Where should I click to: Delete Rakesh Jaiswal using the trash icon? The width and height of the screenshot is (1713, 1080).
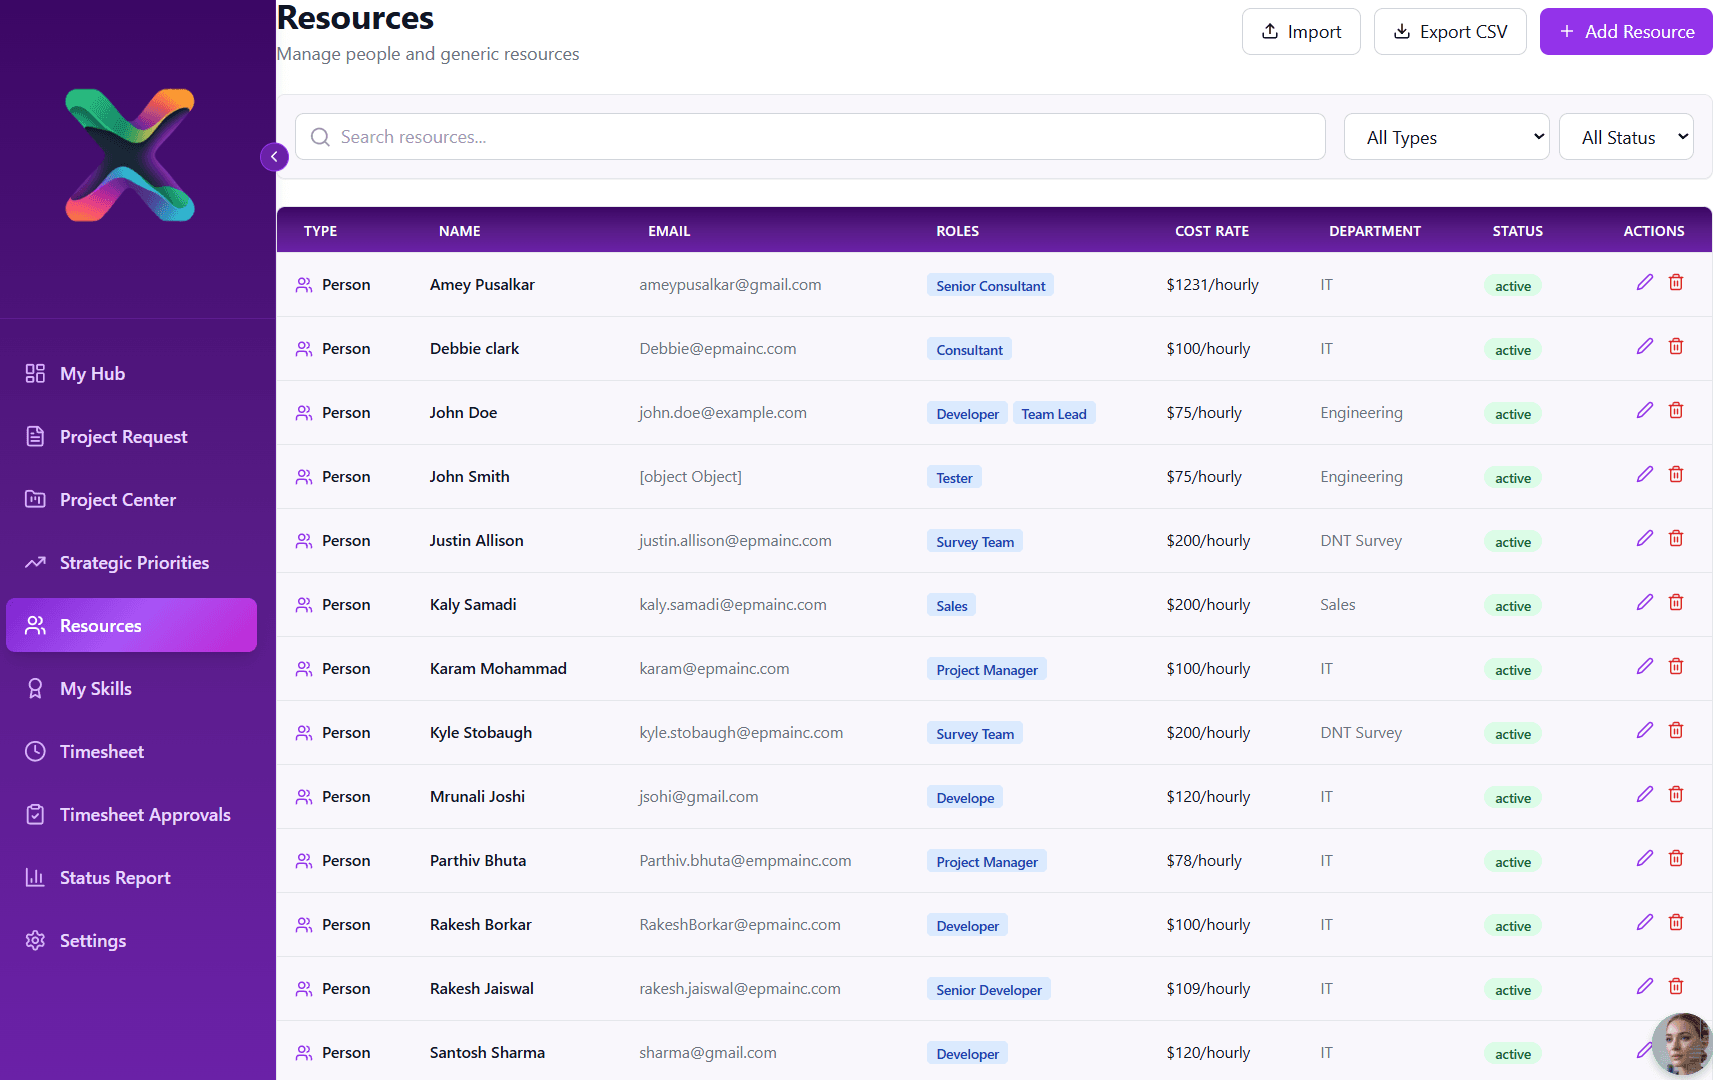point(1676,987)
